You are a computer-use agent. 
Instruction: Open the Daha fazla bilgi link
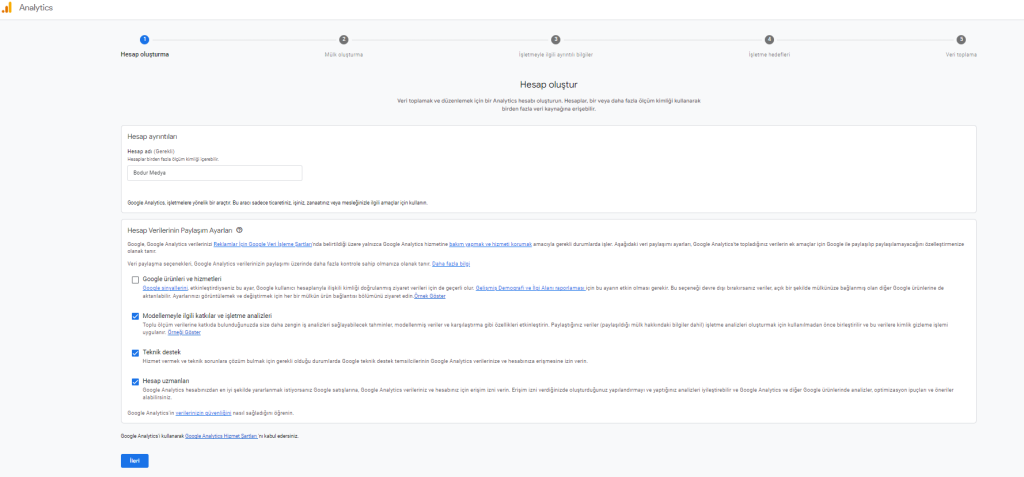(x=451, y=263)
